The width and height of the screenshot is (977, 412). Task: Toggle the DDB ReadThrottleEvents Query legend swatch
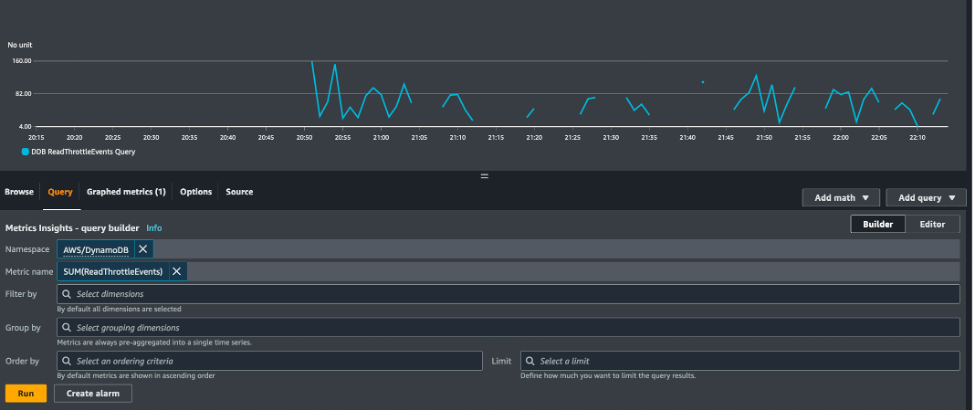(x=25, y=152)
